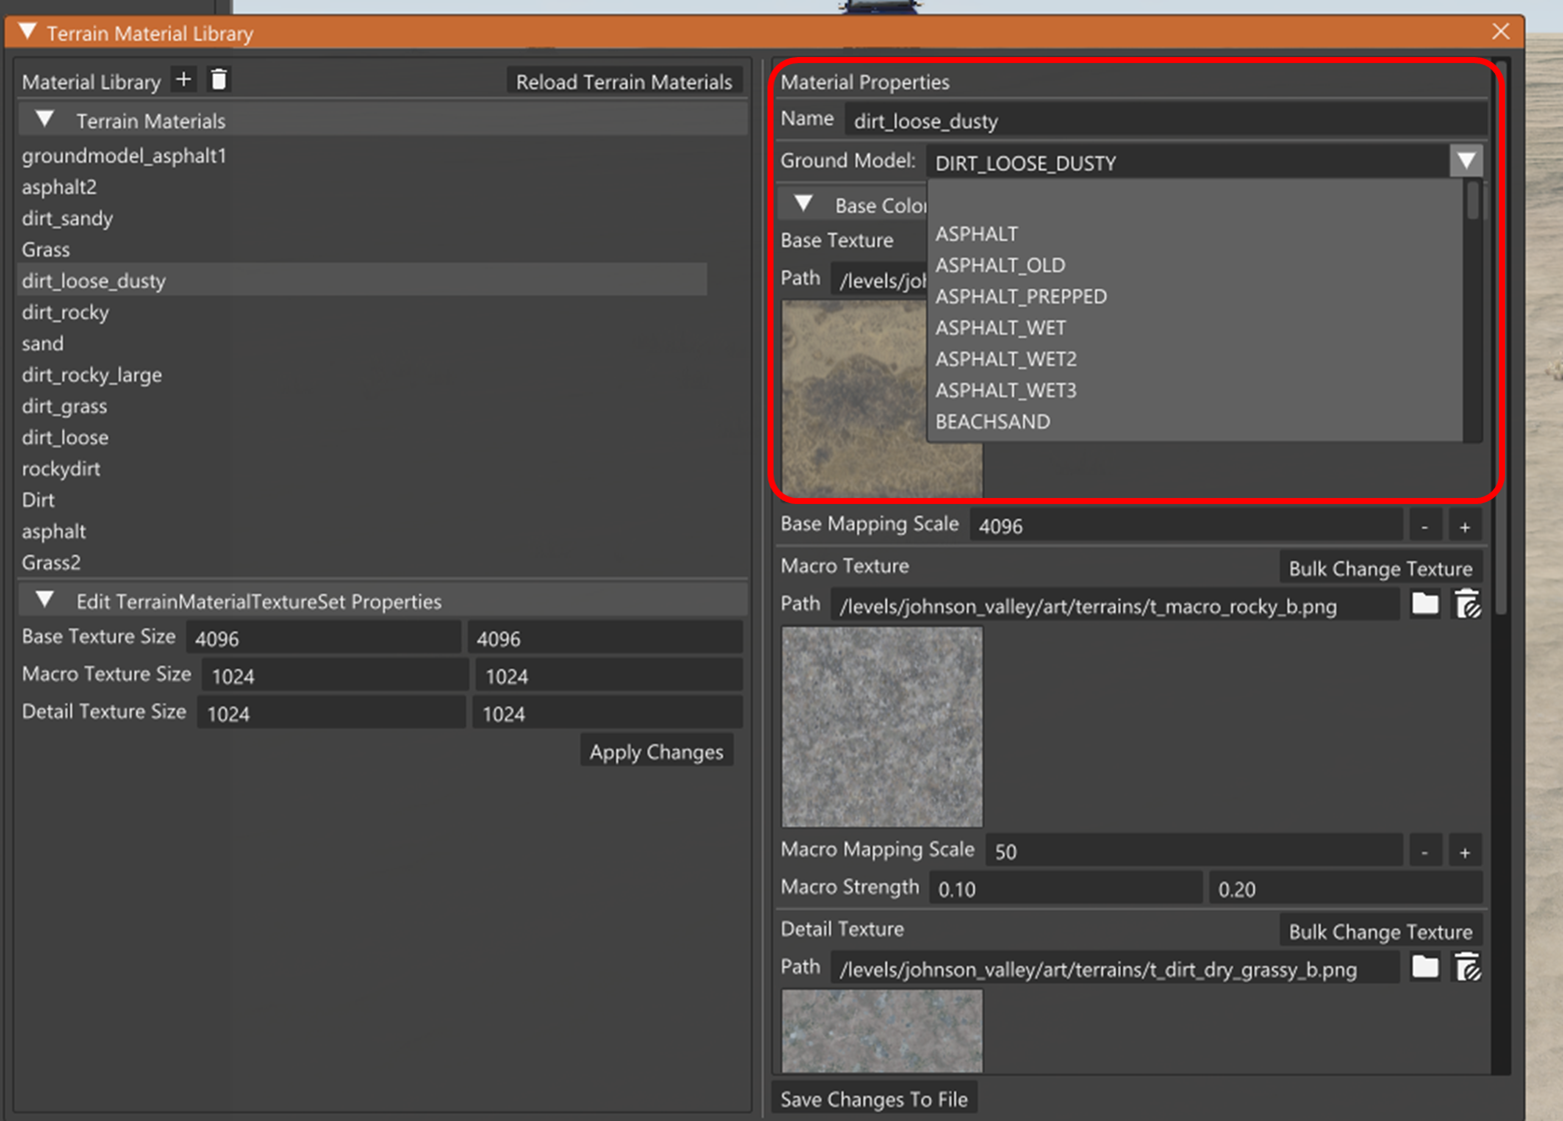Clear the Detail Texture path with trash icon
Screen dimensions: 1563x1121
pyautogui.click(x=1467, y=967)
